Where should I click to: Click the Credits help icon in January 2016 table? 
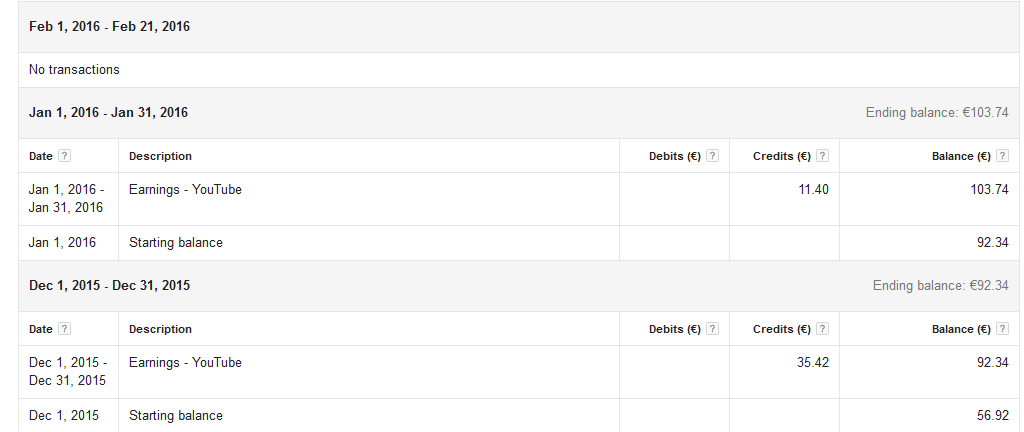point(822,156)
